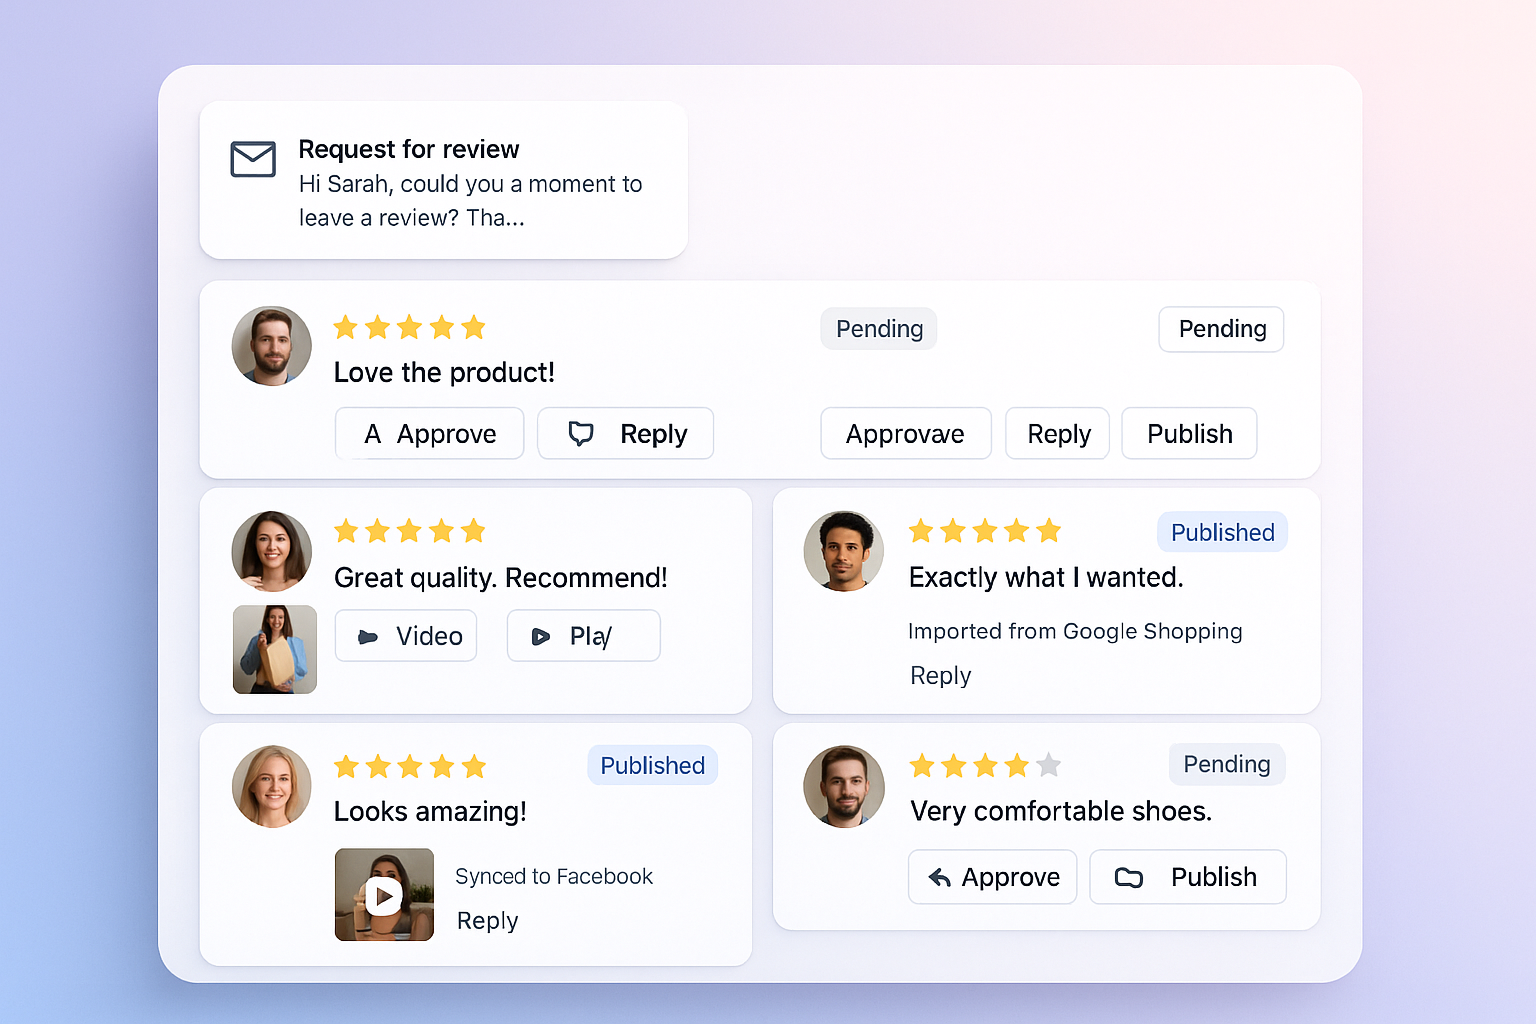This screenshot has width=1536, height=1024.
Task: Click the folder icon on shoes Publish button
Action: coord(1129,878)
